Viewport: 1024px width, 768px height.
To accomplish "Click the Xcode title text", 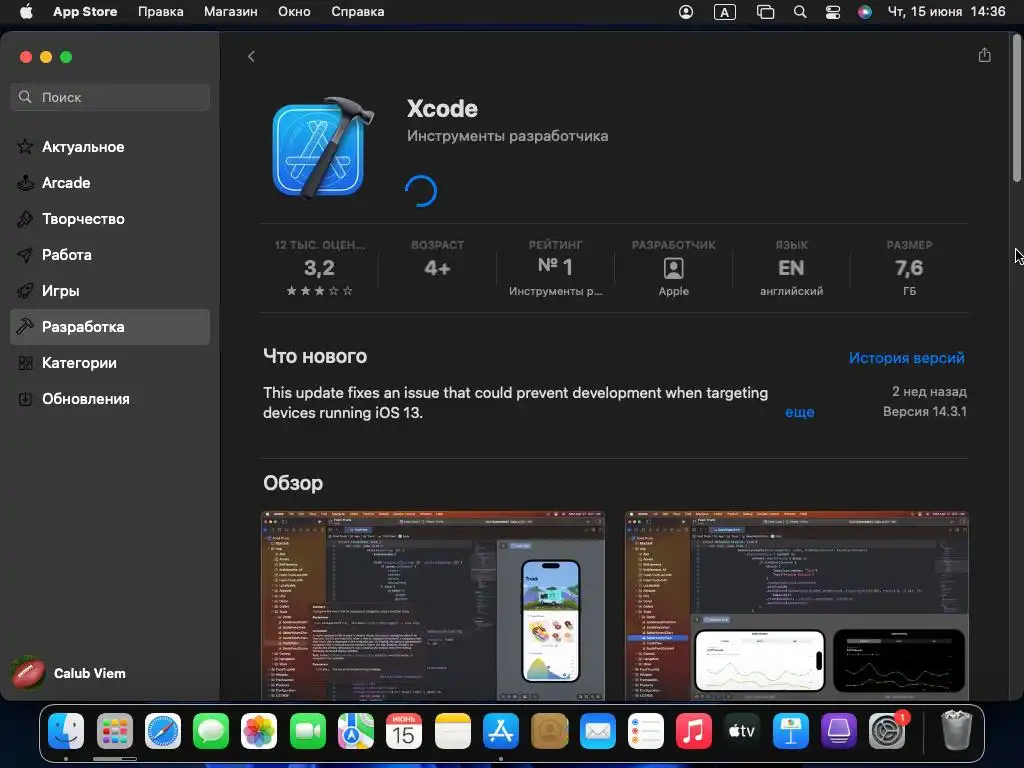I will (x=442, y=108).
